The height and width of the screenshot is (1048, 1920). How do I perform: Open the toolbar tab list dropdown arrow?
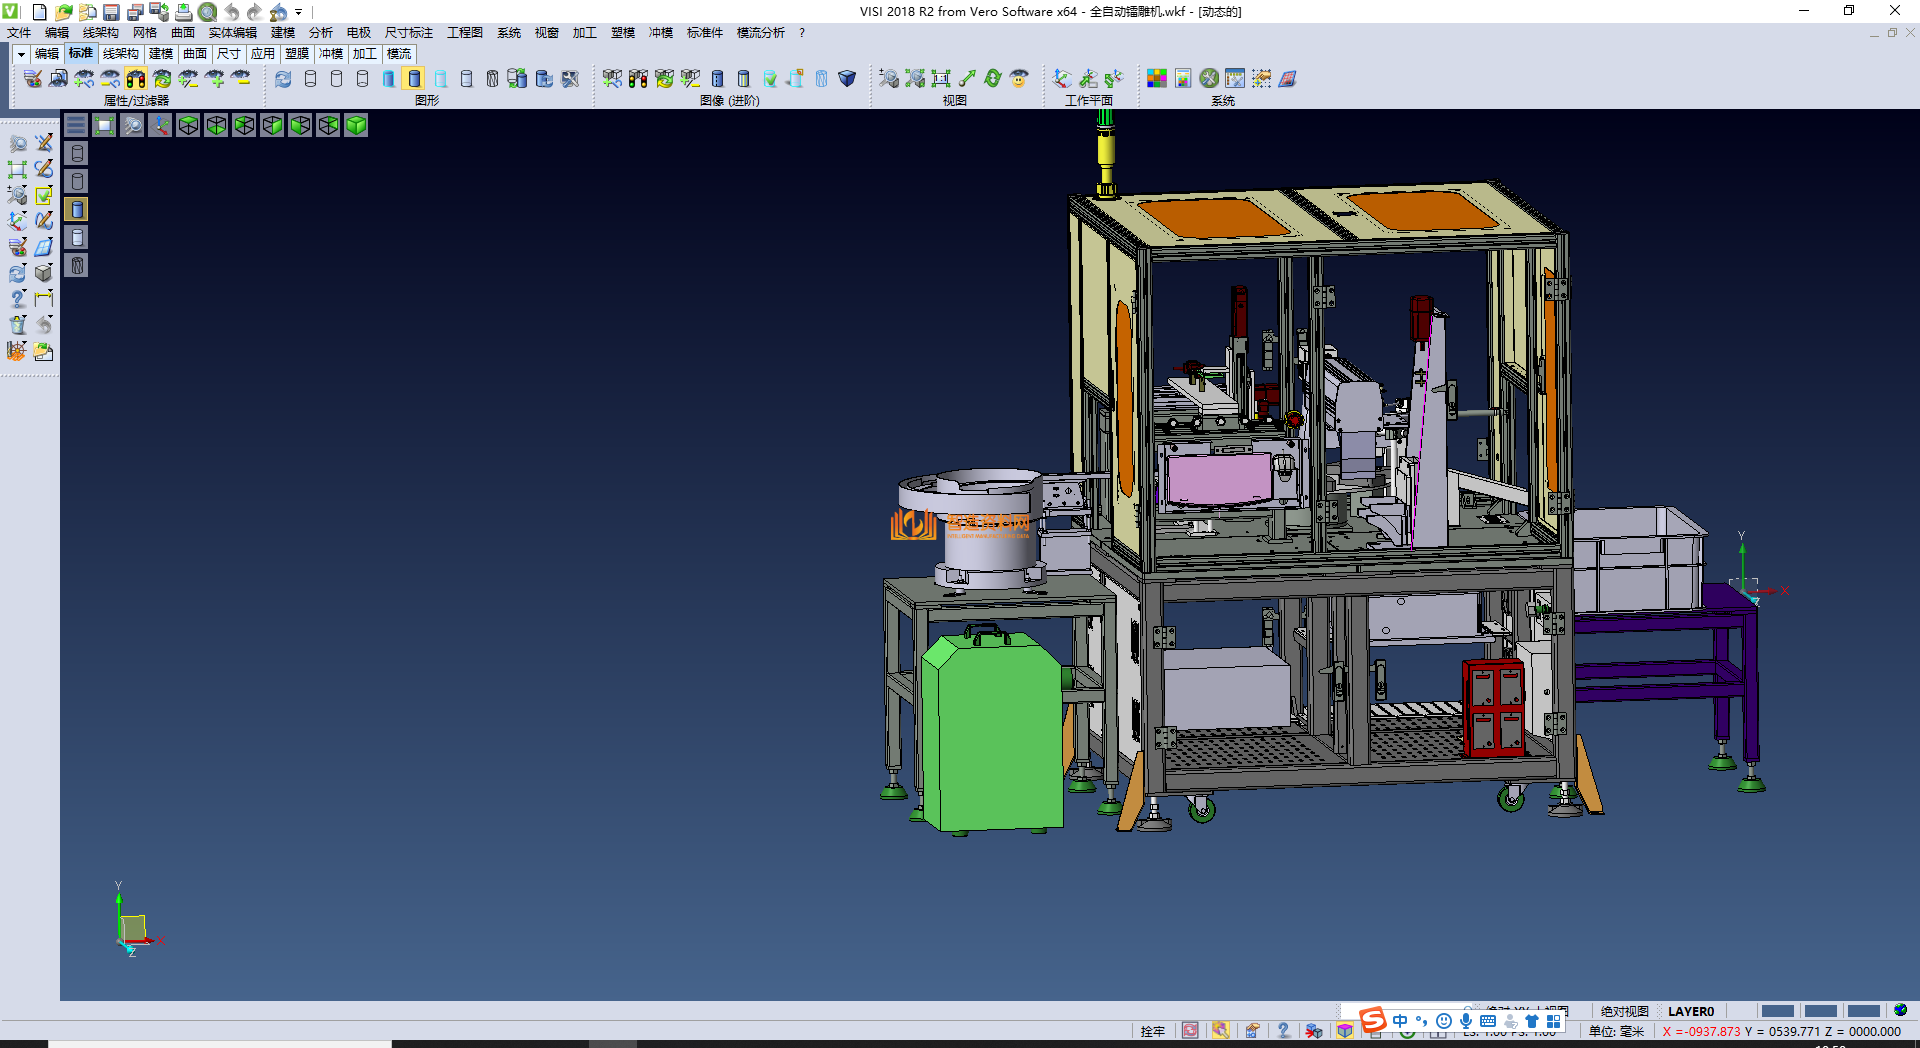[21, 54]
